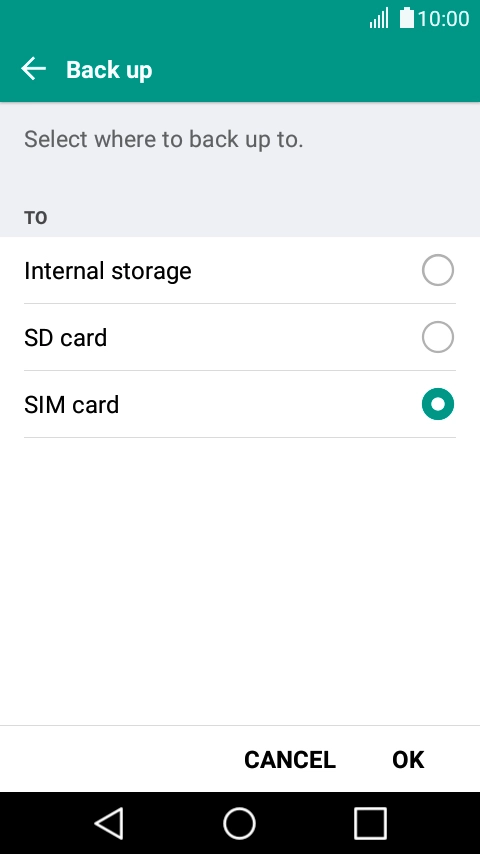This screenshot has height=854, width=480.
Task: Choose the Internal storage label
Action: [x=108, y=271]
